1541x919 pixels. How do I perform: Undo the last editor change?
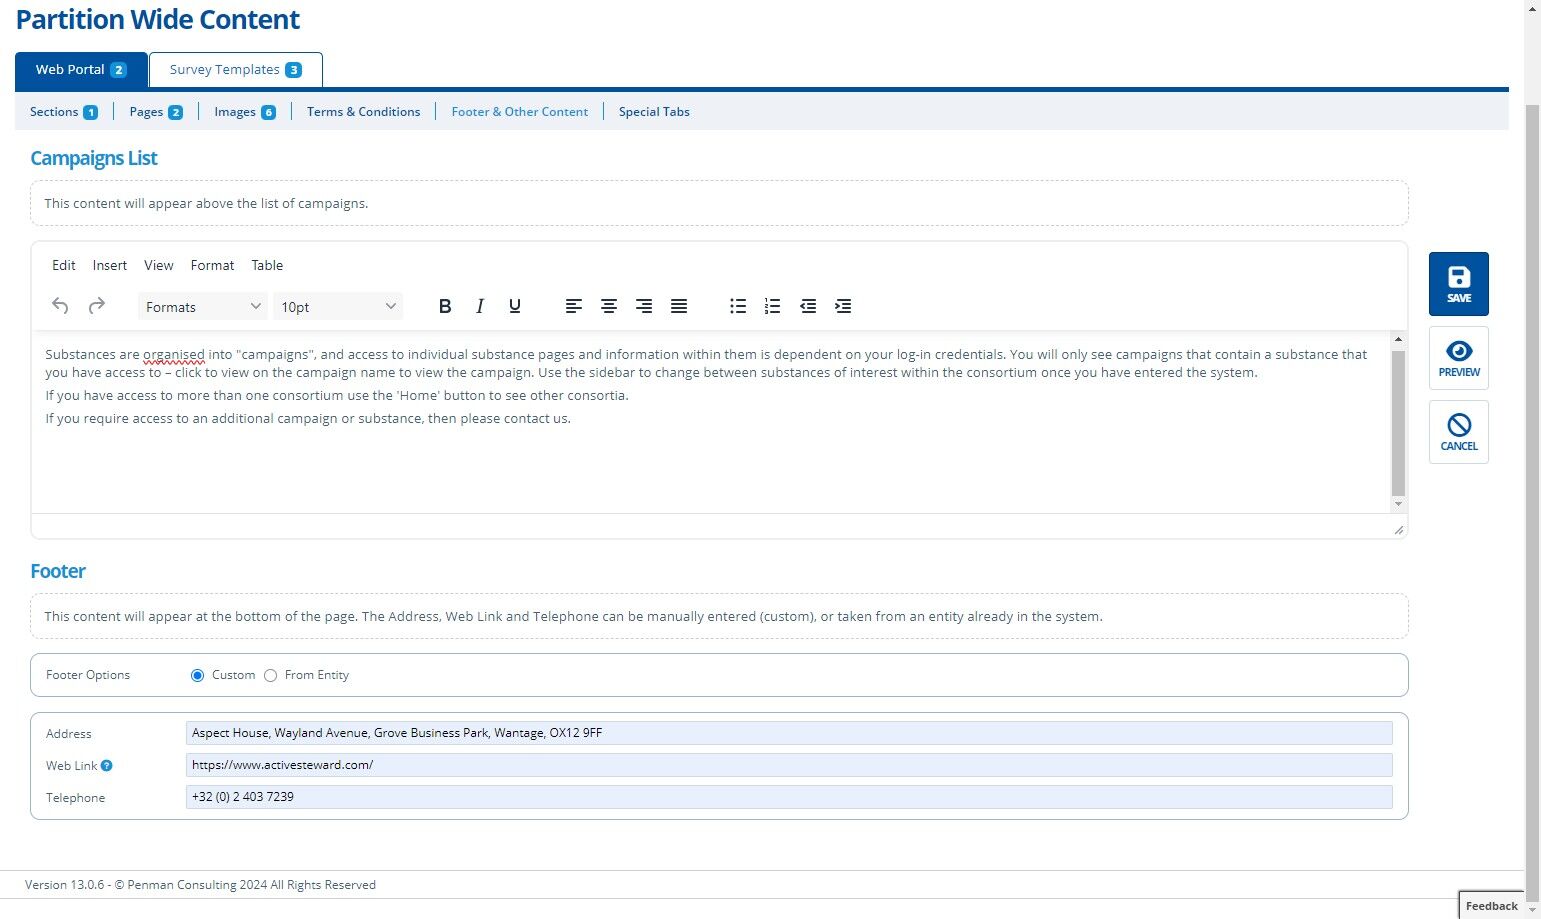tap(60, 306)
